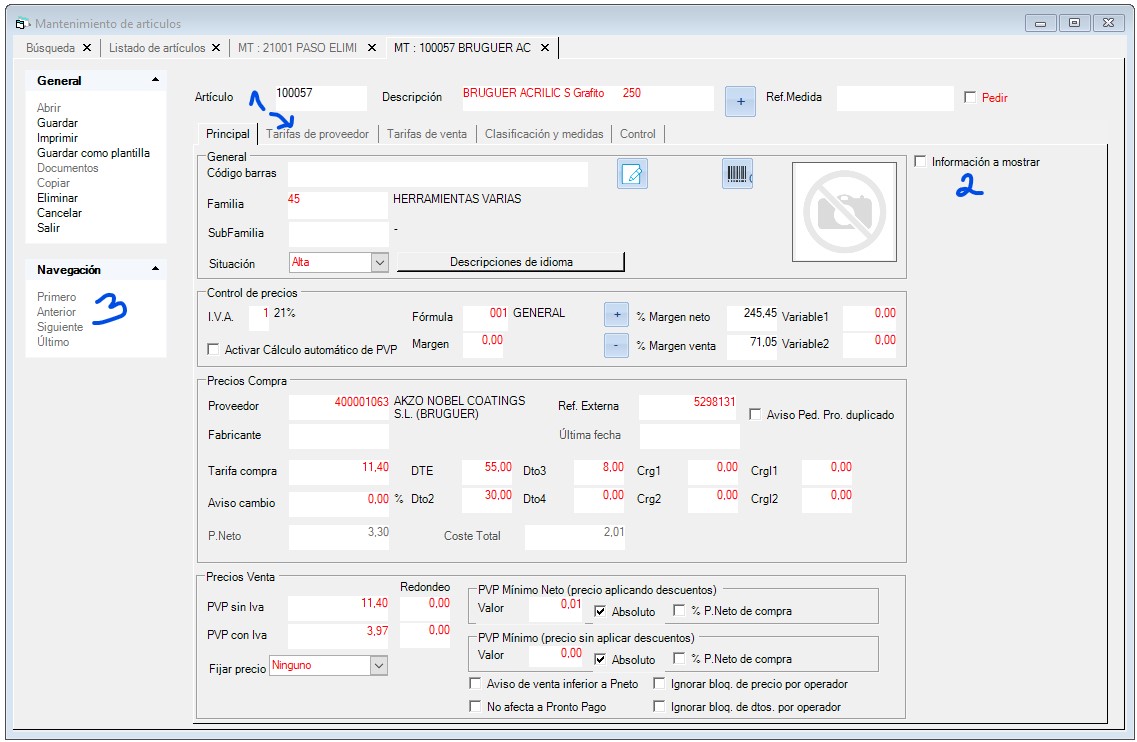This screenshot has height=742, width=1137.
Task: Close the MT : 100057 BRUGUER AC tab
Action: pyautogui.click(x=545, y=48)
